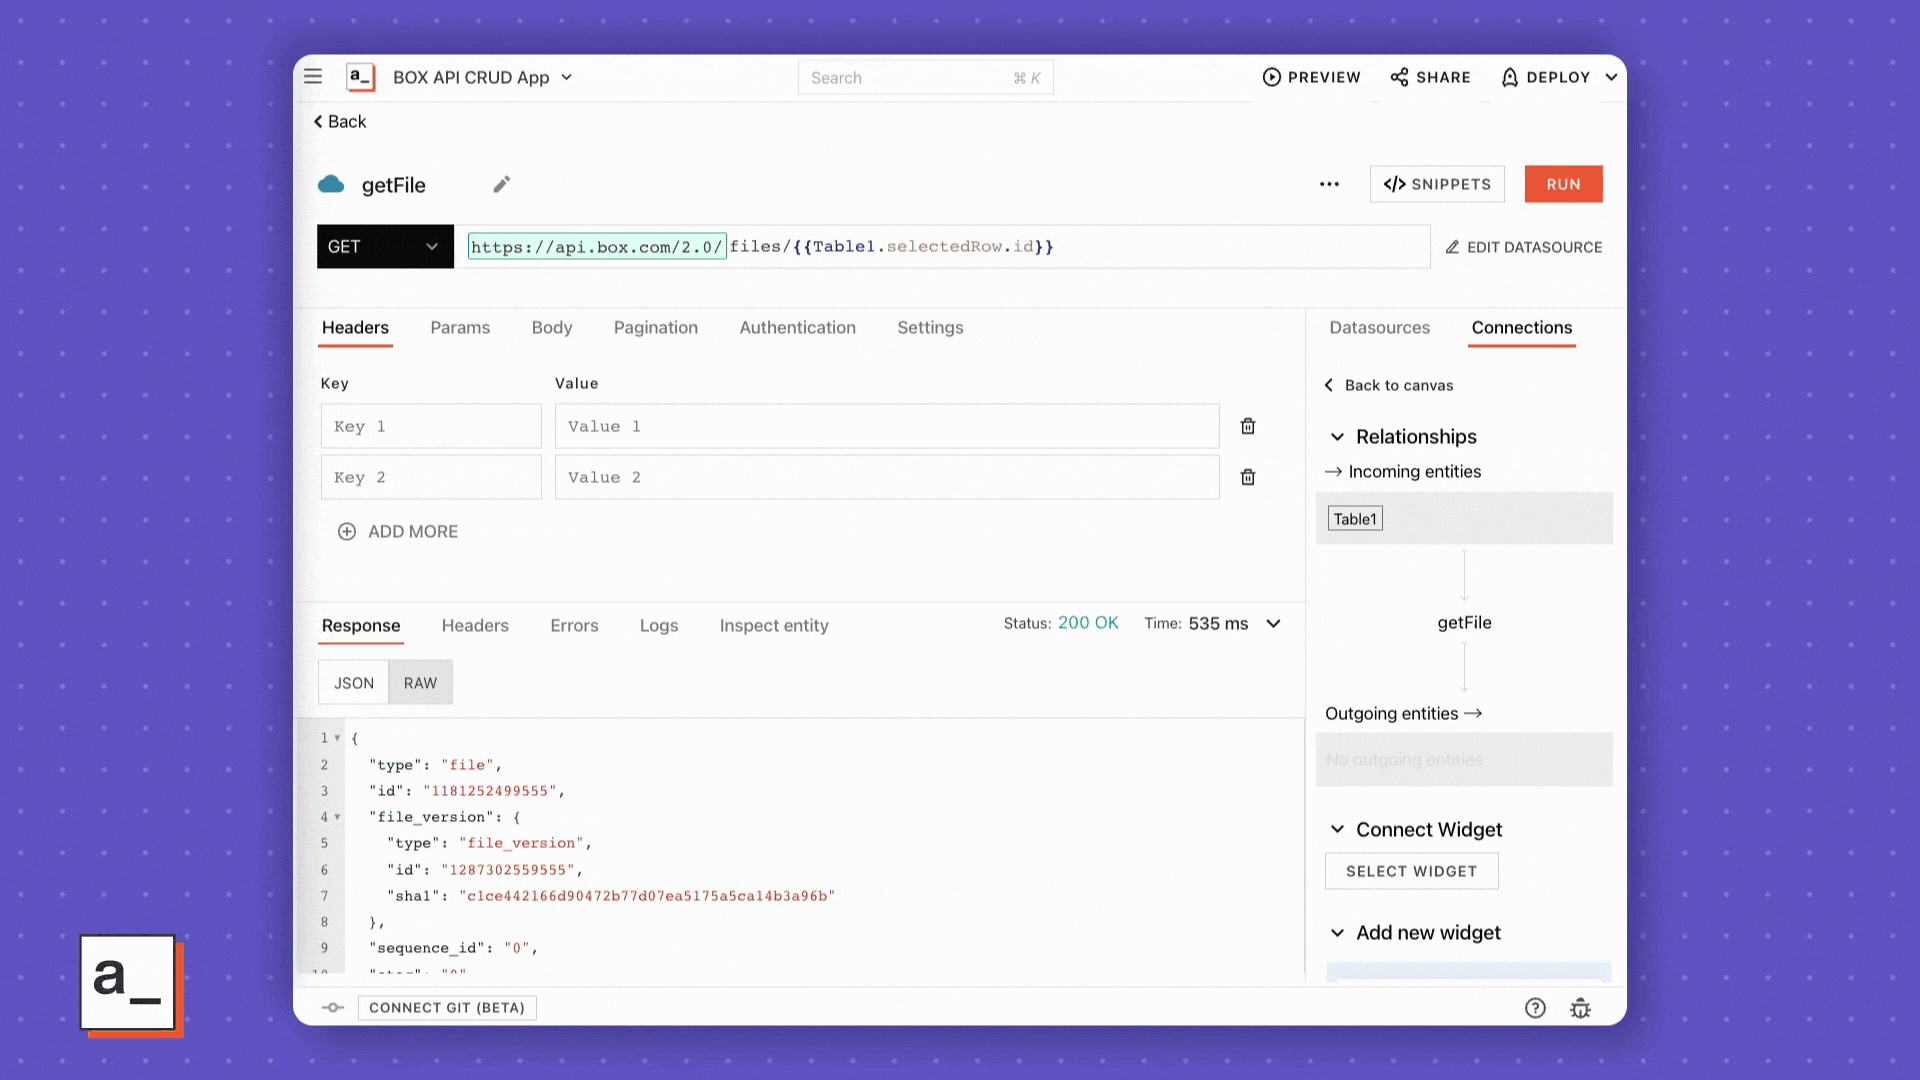Click the plus icon beside ADD MORE

347,532
